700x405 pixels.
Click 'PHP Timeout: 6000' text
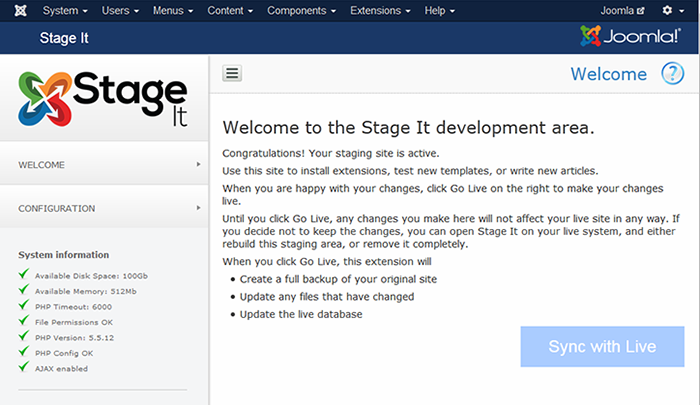[x=73, y=307]
